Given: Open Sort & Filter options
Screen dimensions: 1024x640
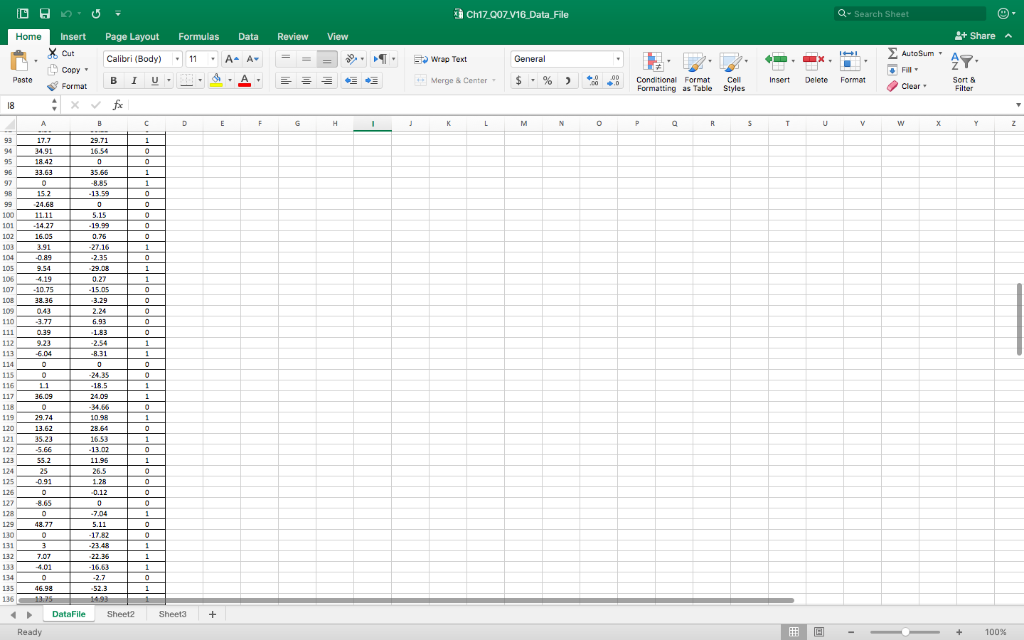Looking at the screenshot, I should 962,72.
